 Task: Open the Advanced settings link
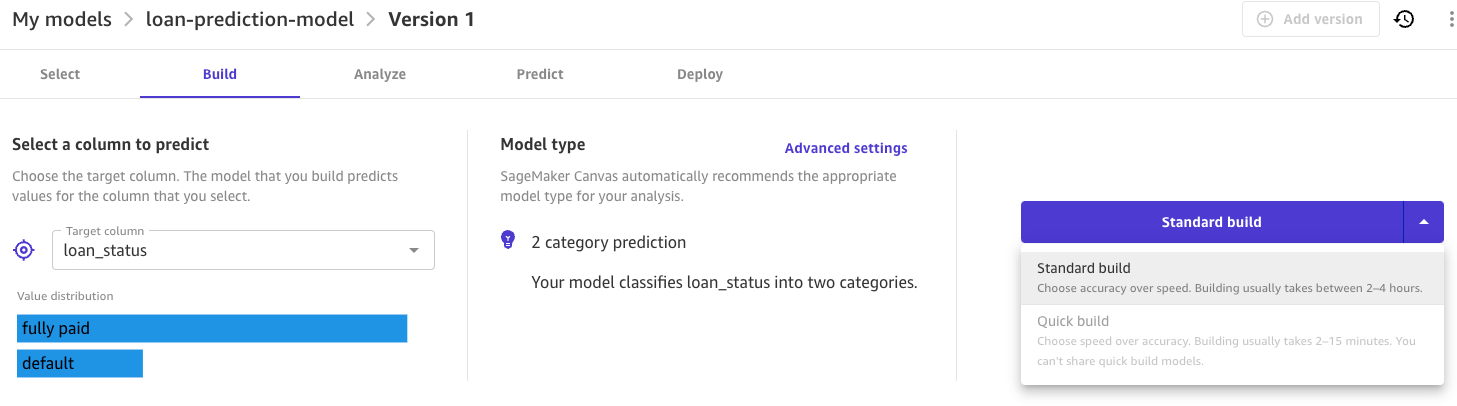(x=846, y=148)
